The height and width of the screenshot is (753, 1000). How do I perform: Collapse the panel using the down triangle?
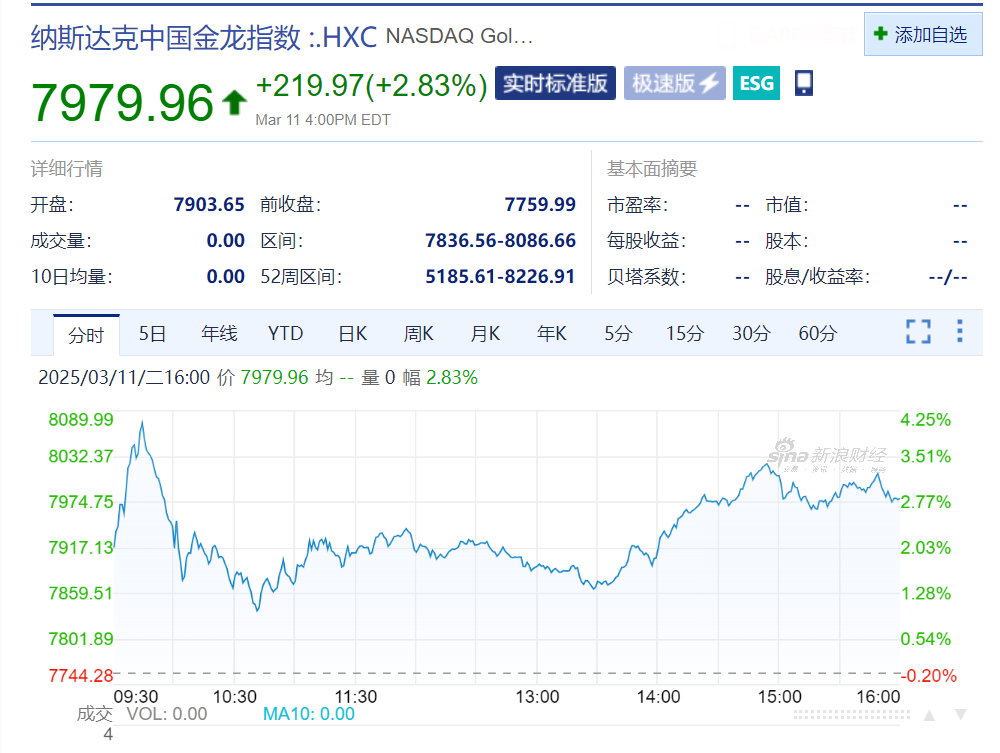[962, 714]
